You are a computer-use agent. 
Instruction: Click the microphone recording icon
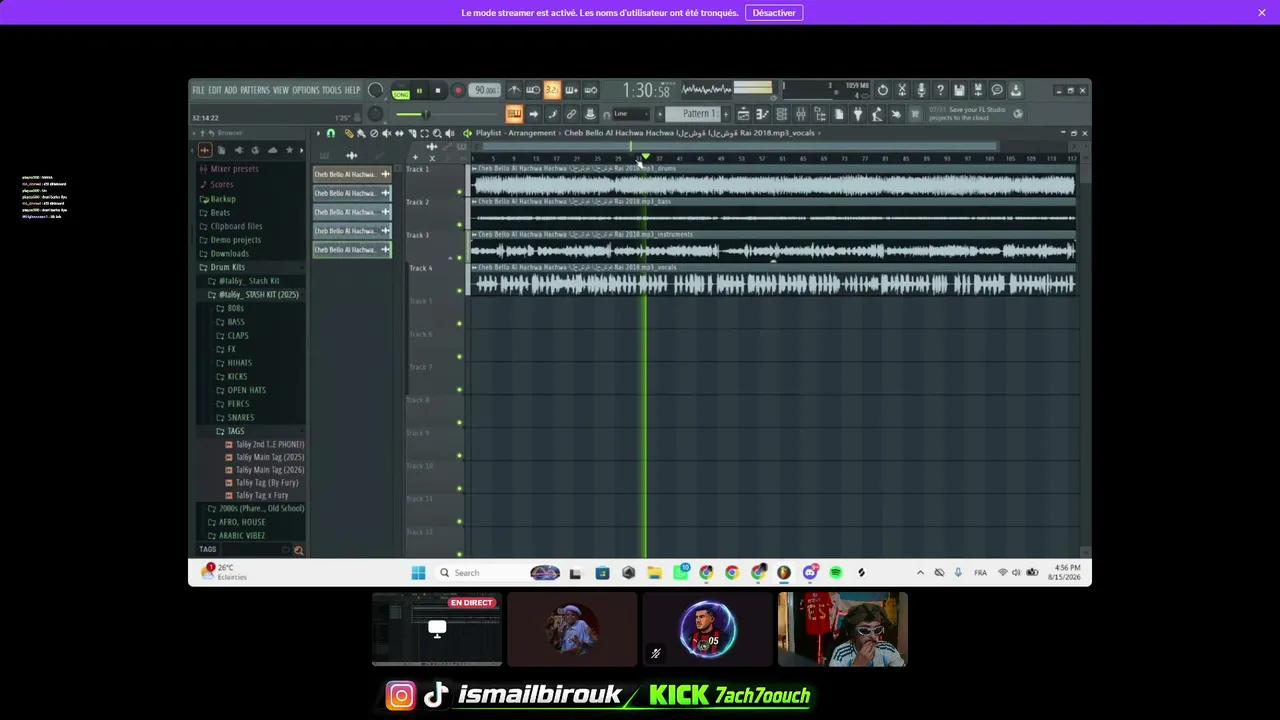[x=921, y=91]
